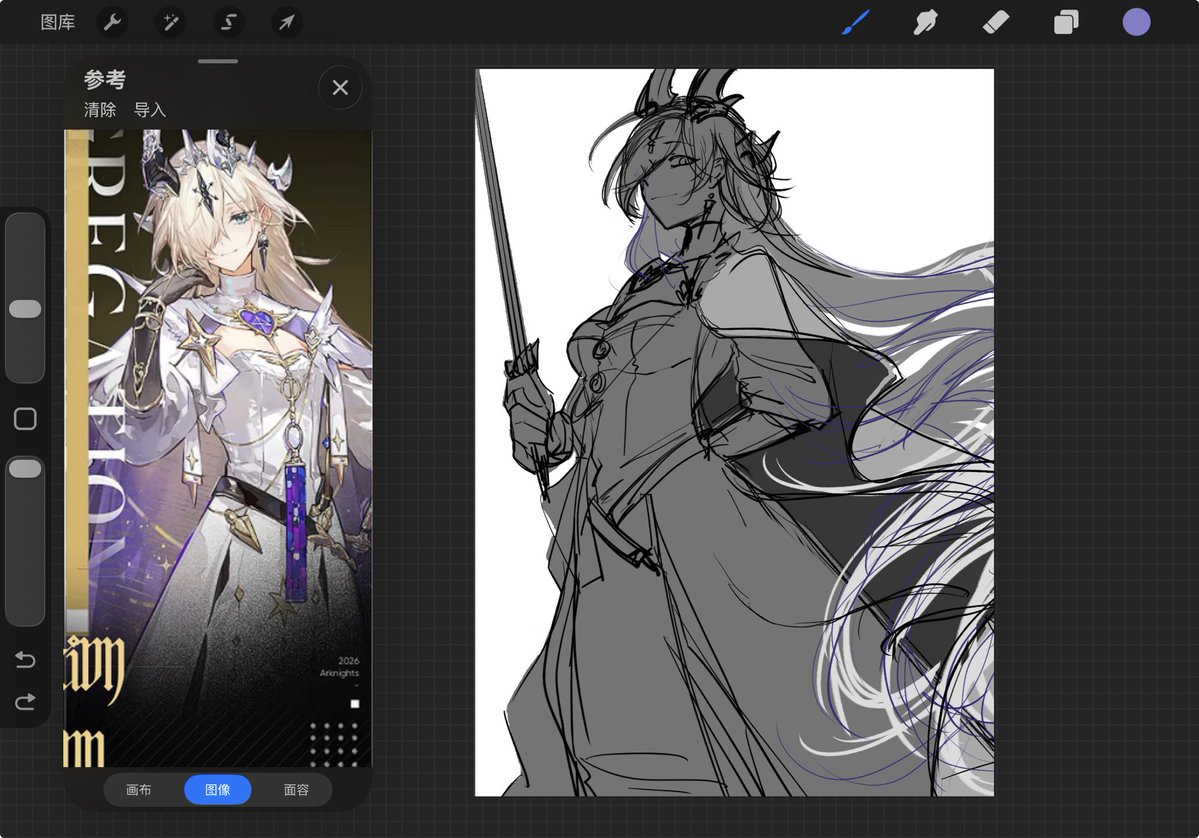
Task: Select the Brush tool
Action: pos(856,22)
